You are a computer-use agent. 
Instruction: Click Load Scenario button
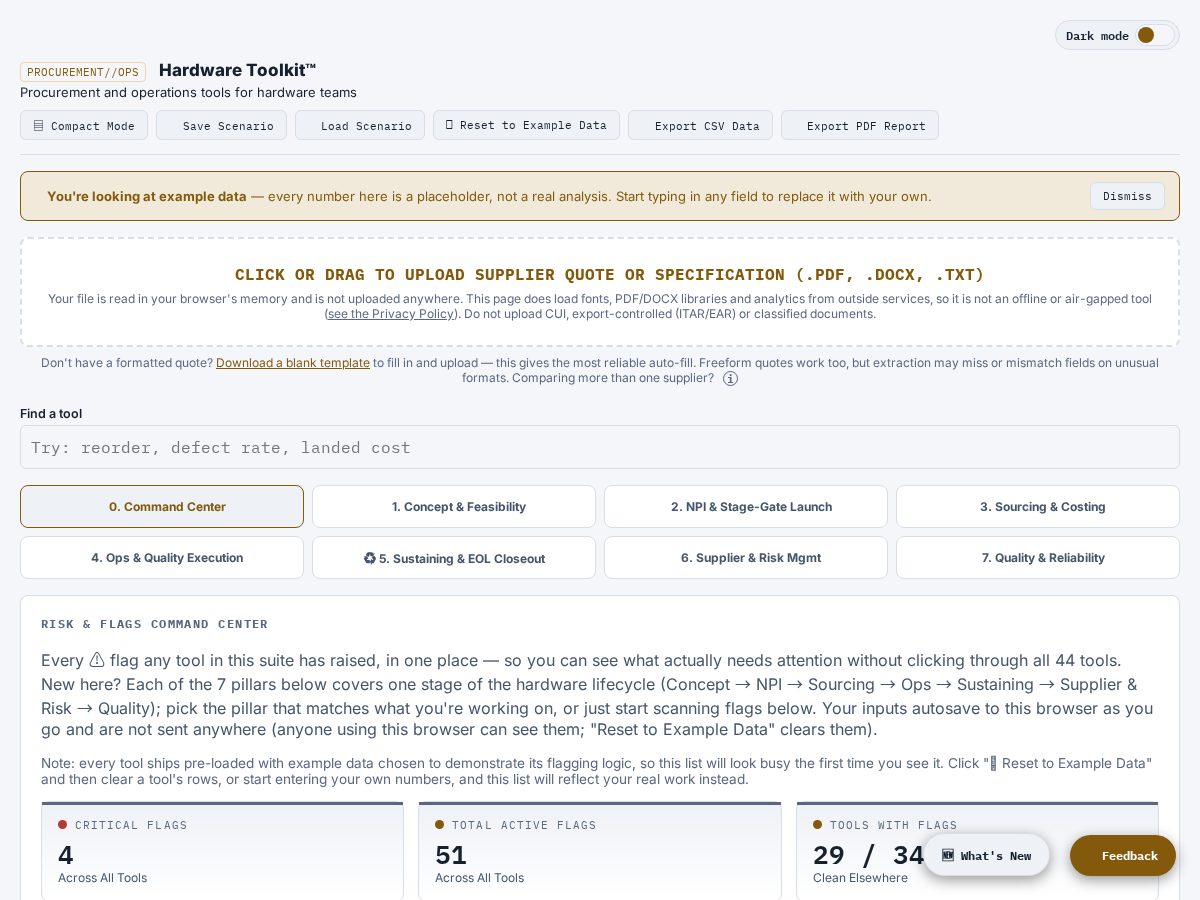[x=360, y=125]
